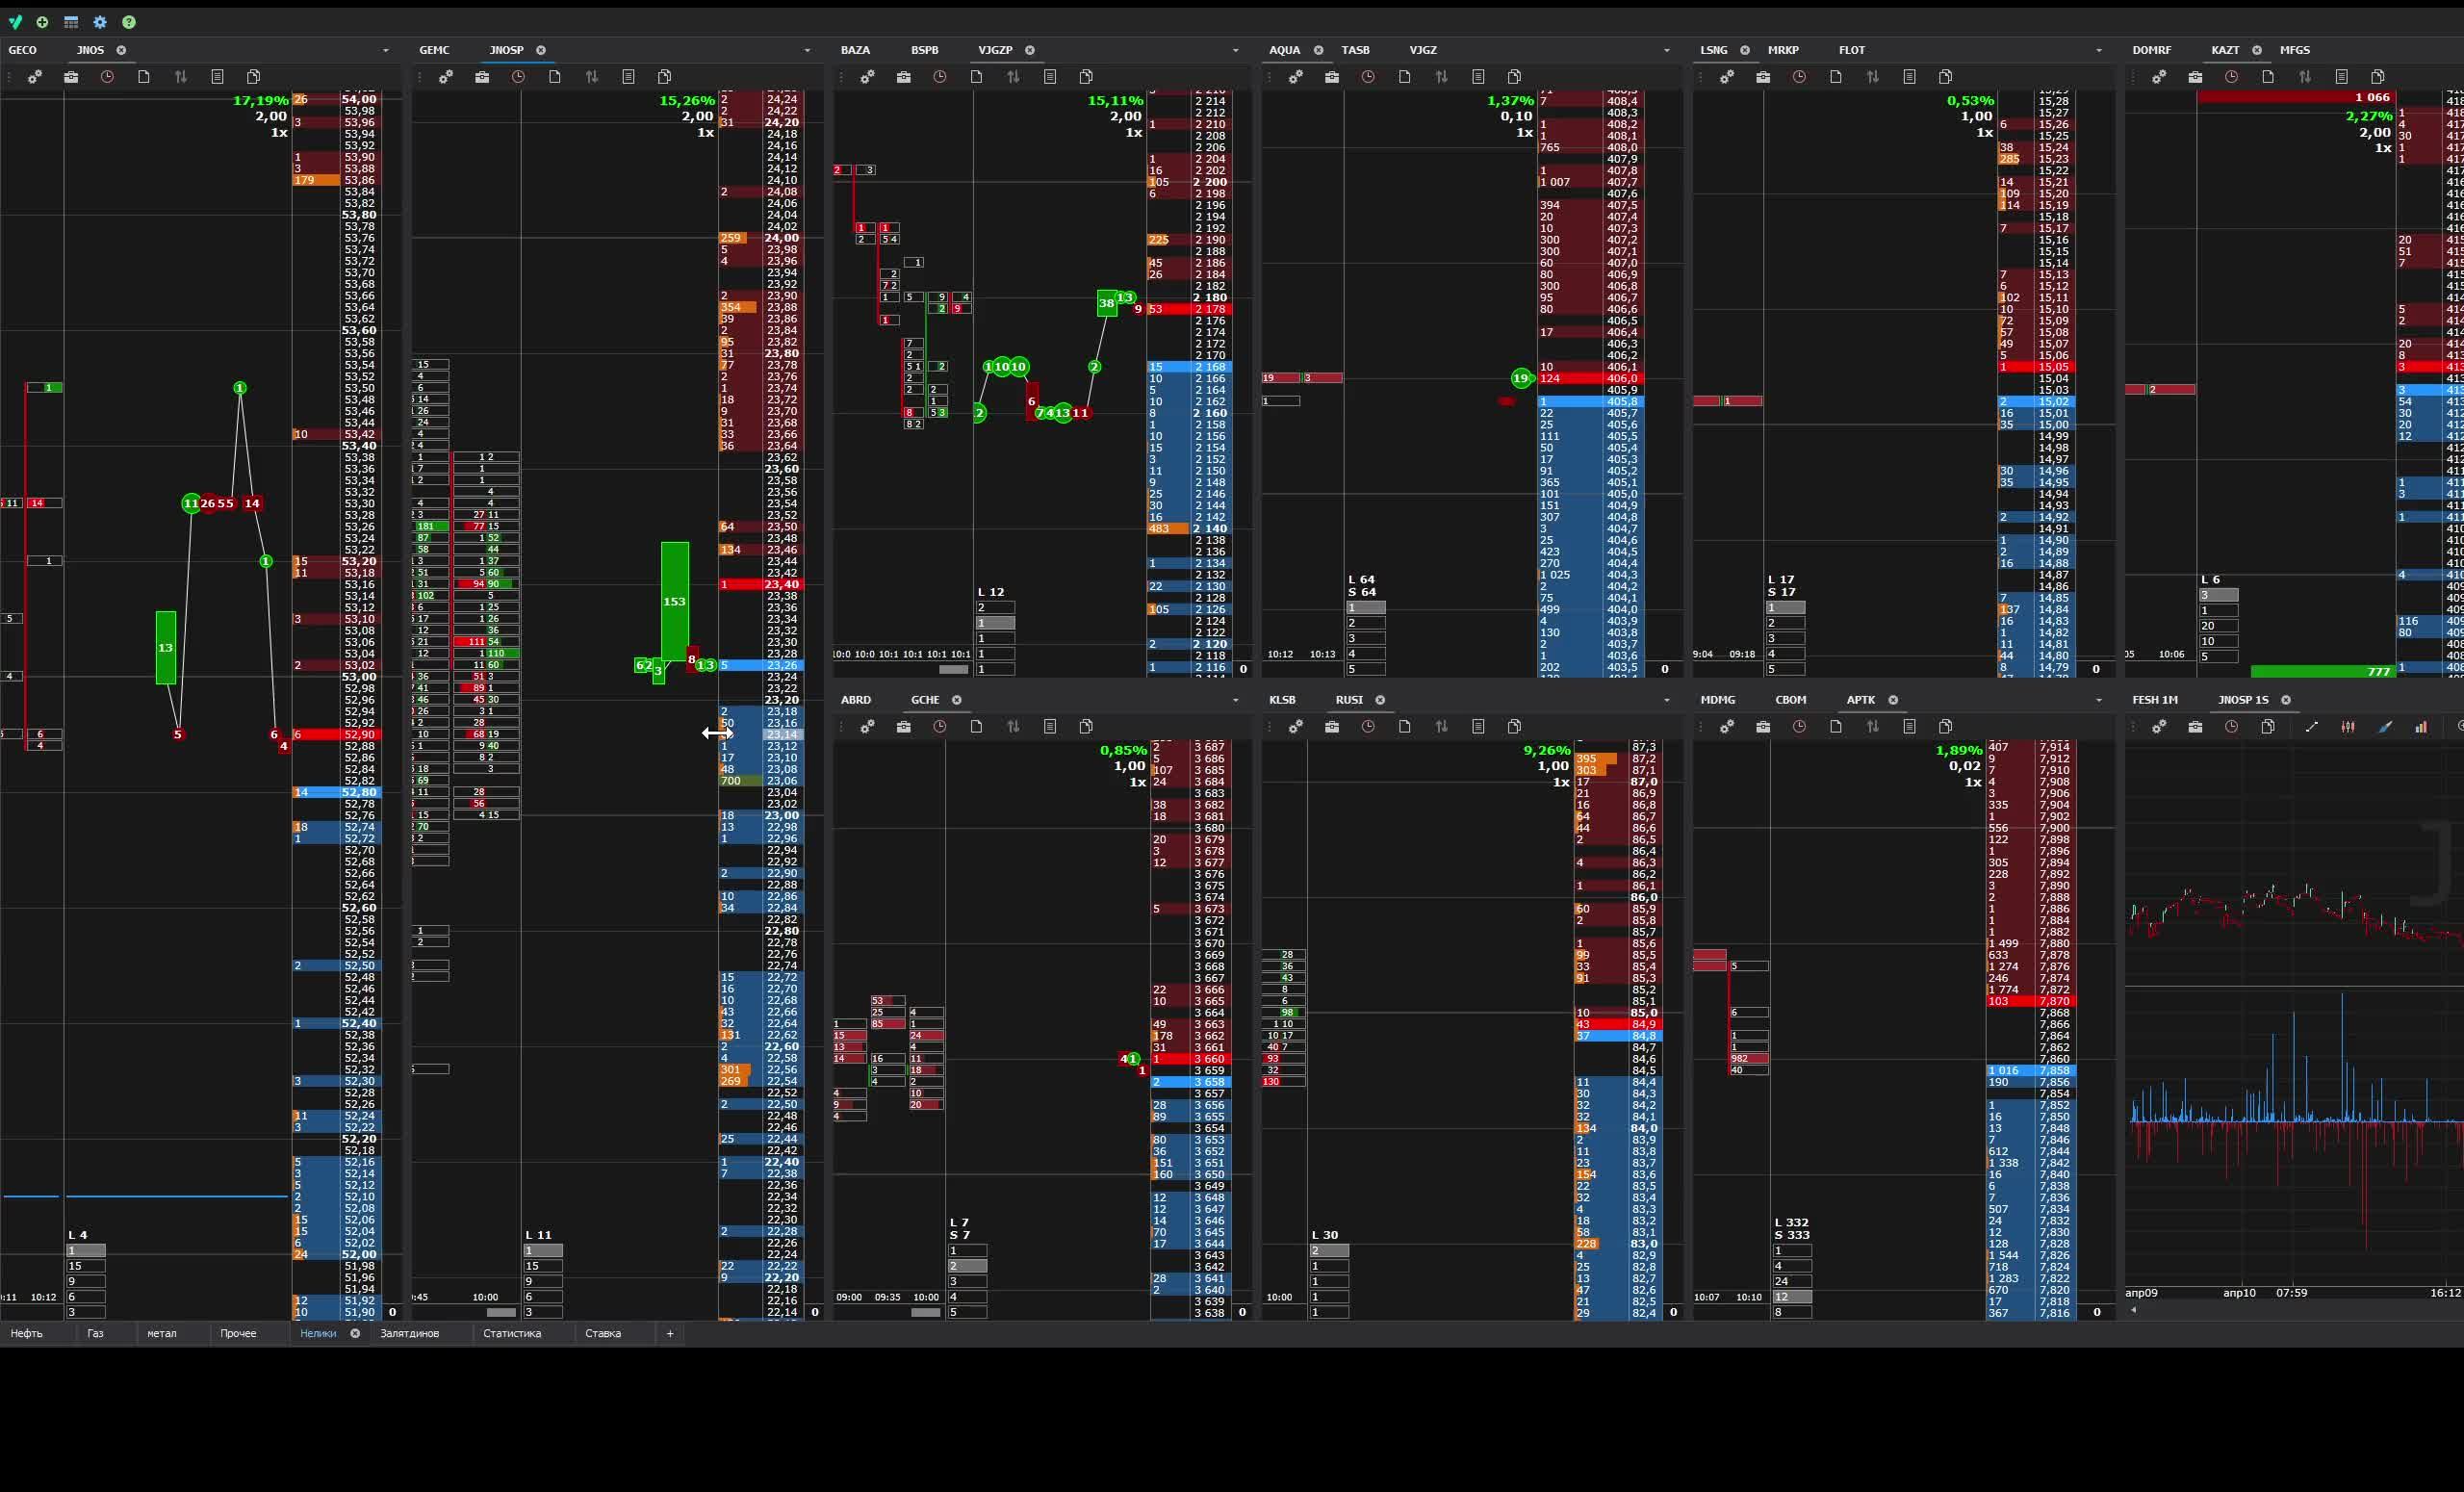Switch to the GEMC tab
Image resolution: width=2464 pixels, height=1492 pixels.
coord(434,50)
